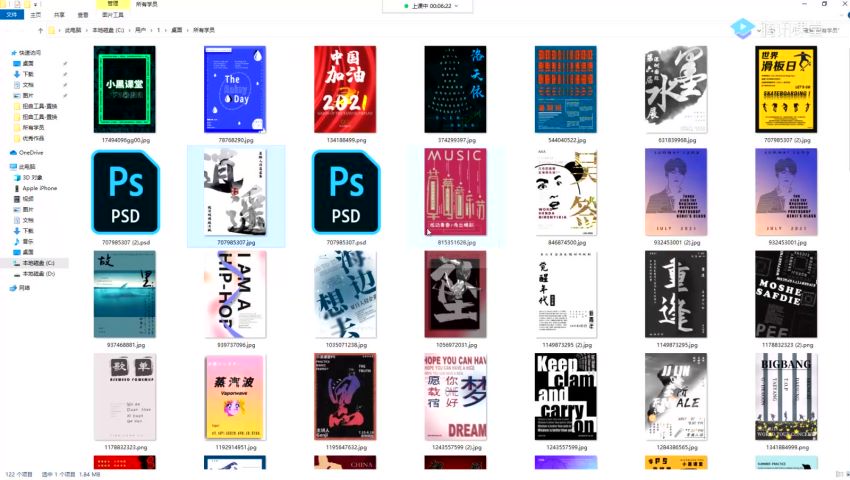Expand breadcrumb chevron after 本地磁盘 (C:)
Screen dimensions: 850x480
coord(129,30)
